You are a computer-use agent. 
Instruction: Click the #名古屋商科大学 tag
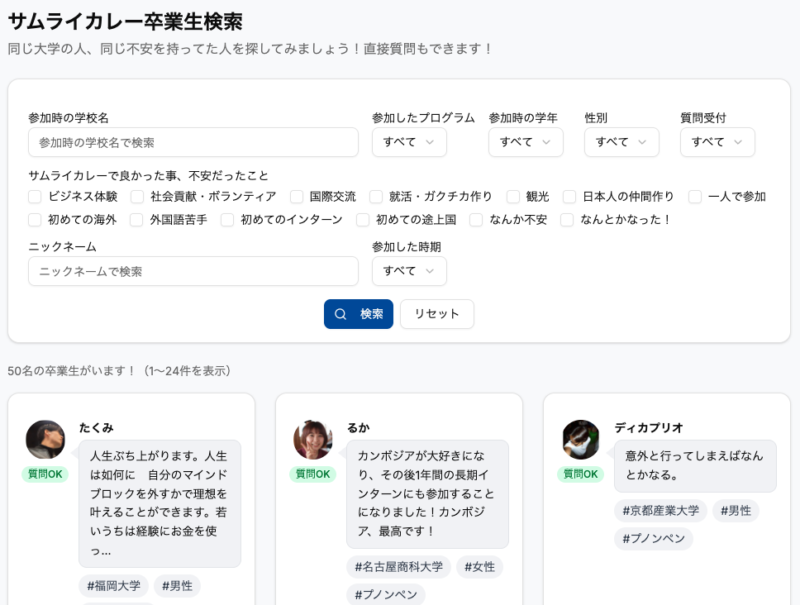pyautogui.click(x=398, y=567)
